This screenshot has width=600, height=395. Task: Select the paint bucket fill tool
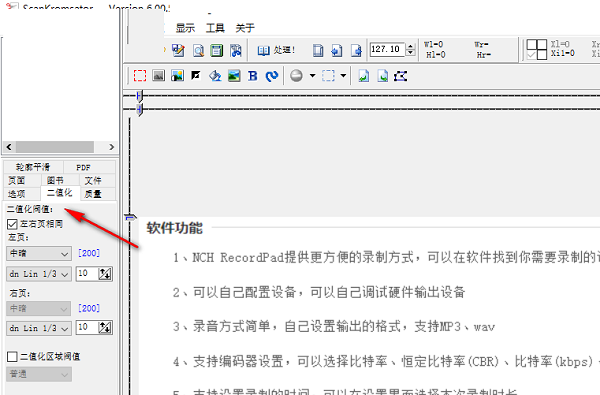click(x=215, y=76)
